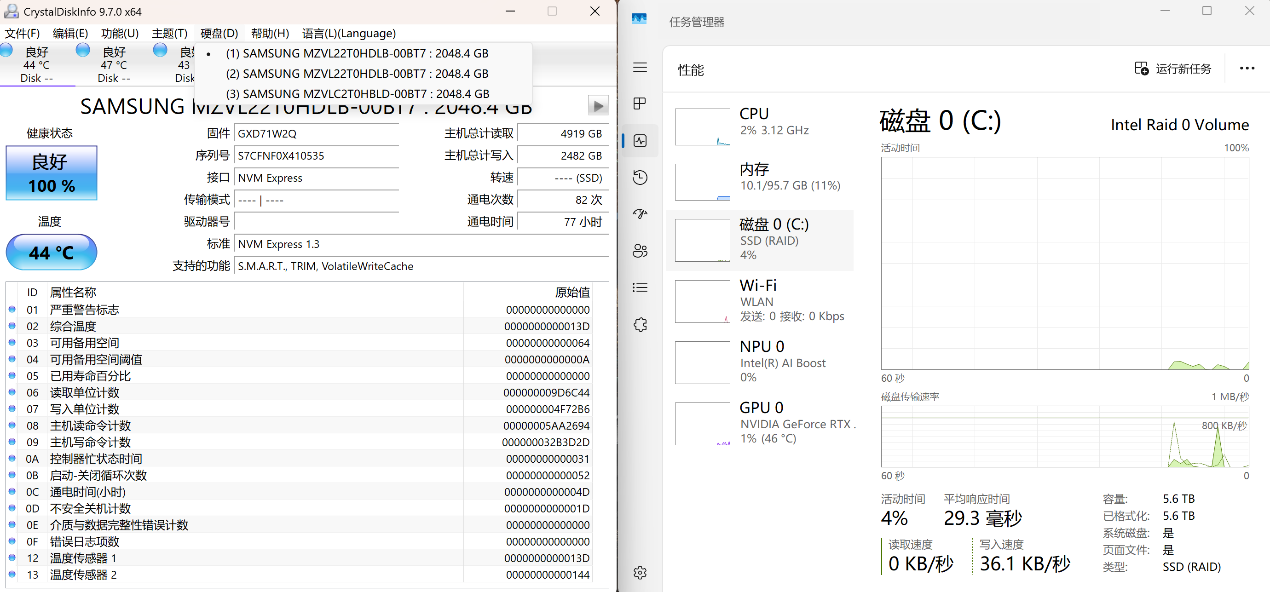
Task: Open the 功能(U) menu
Action: coord(120,33)
